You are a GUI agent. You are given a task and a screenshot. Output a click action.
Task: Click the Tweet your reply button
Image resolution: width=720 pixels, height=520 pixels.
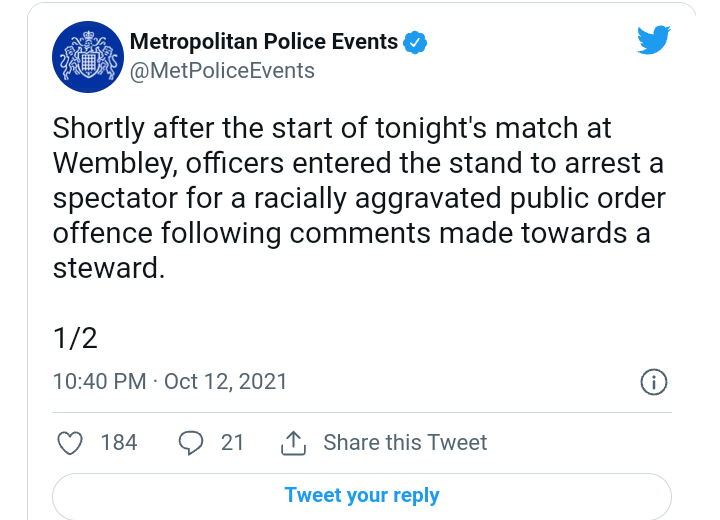[x=362, y=496]
